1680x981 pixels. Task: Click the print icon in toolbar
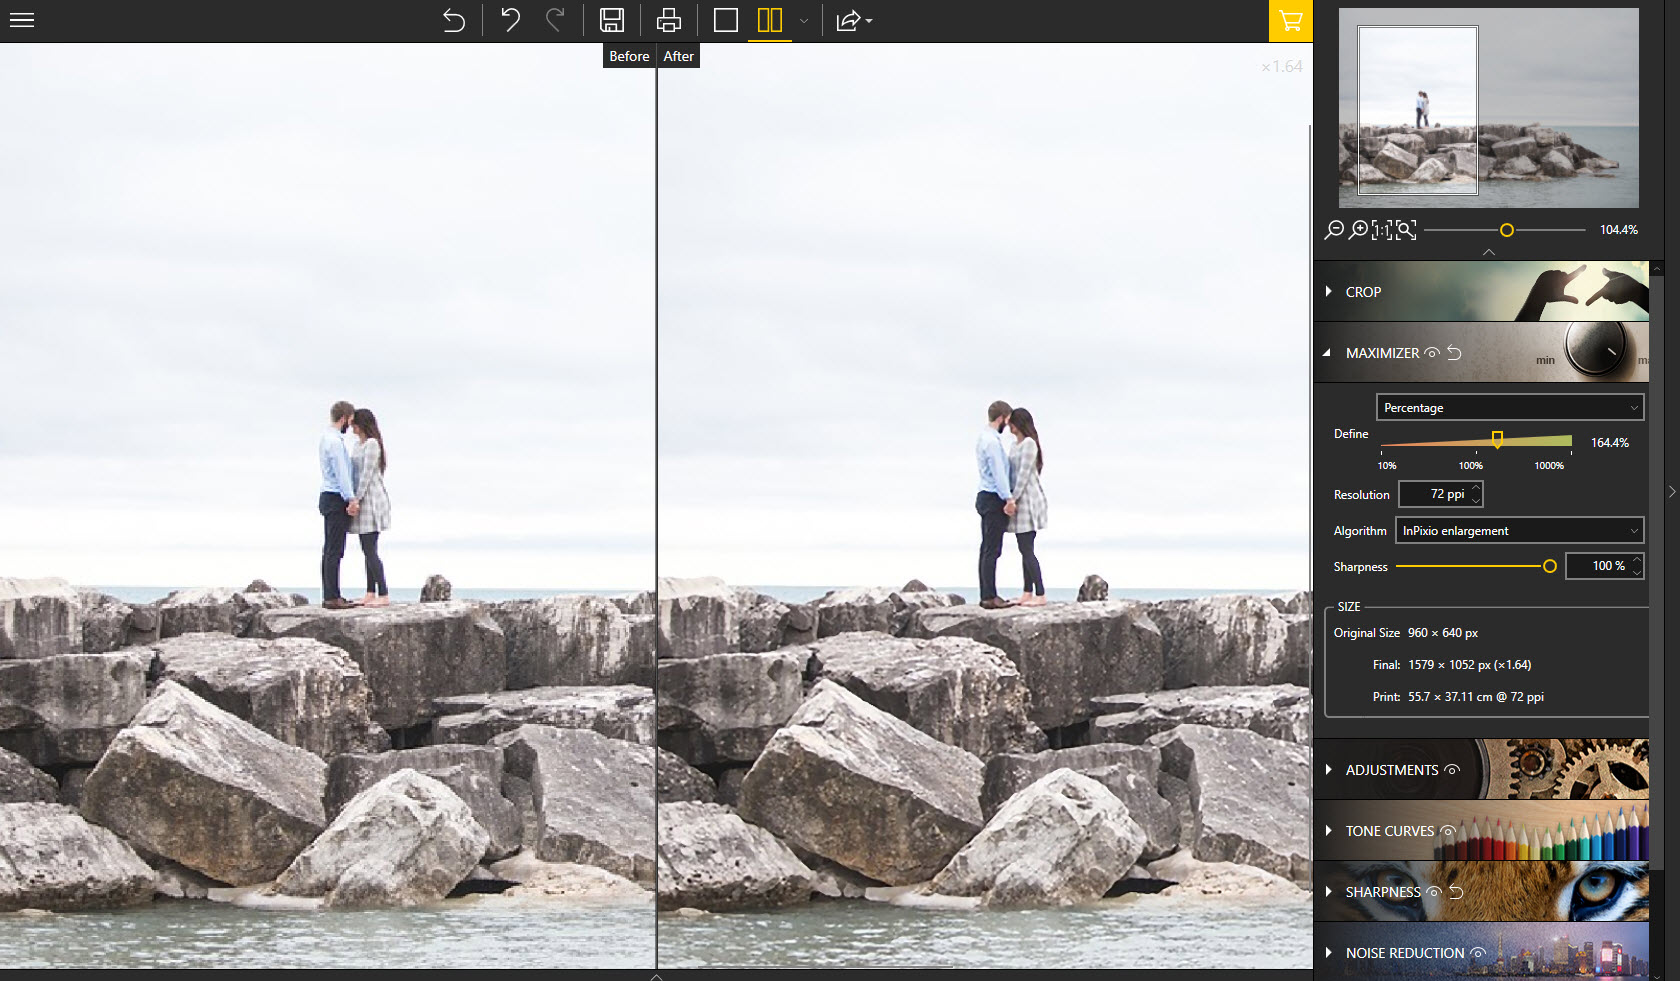click(x=668, y=20)
